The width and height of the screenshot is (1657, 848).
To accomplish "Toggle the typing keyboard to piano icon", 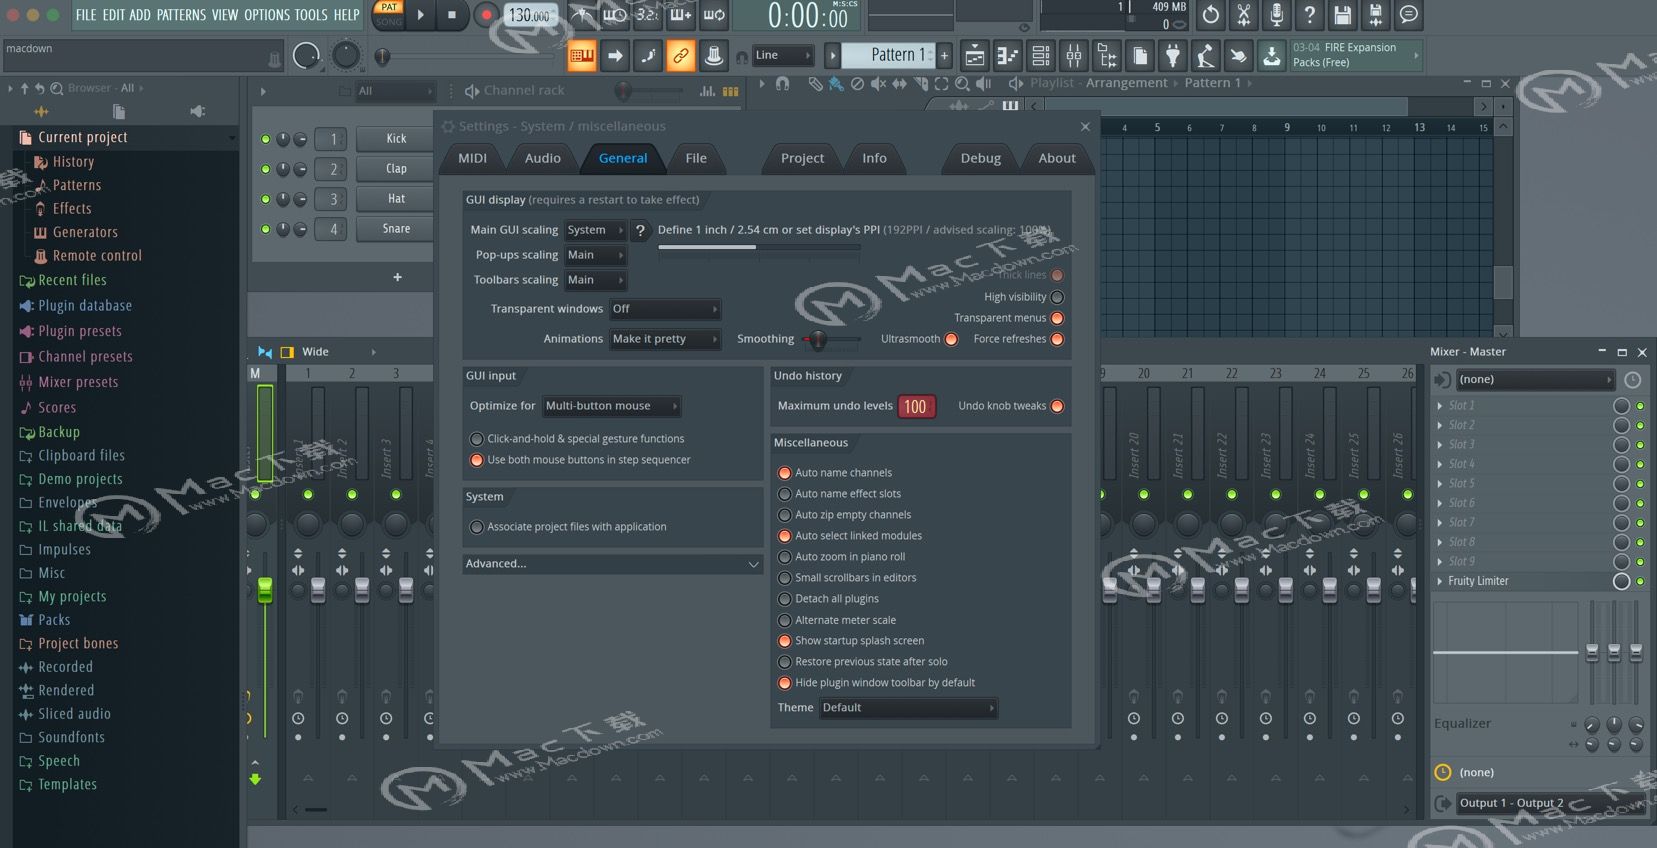I will point(582,56).
